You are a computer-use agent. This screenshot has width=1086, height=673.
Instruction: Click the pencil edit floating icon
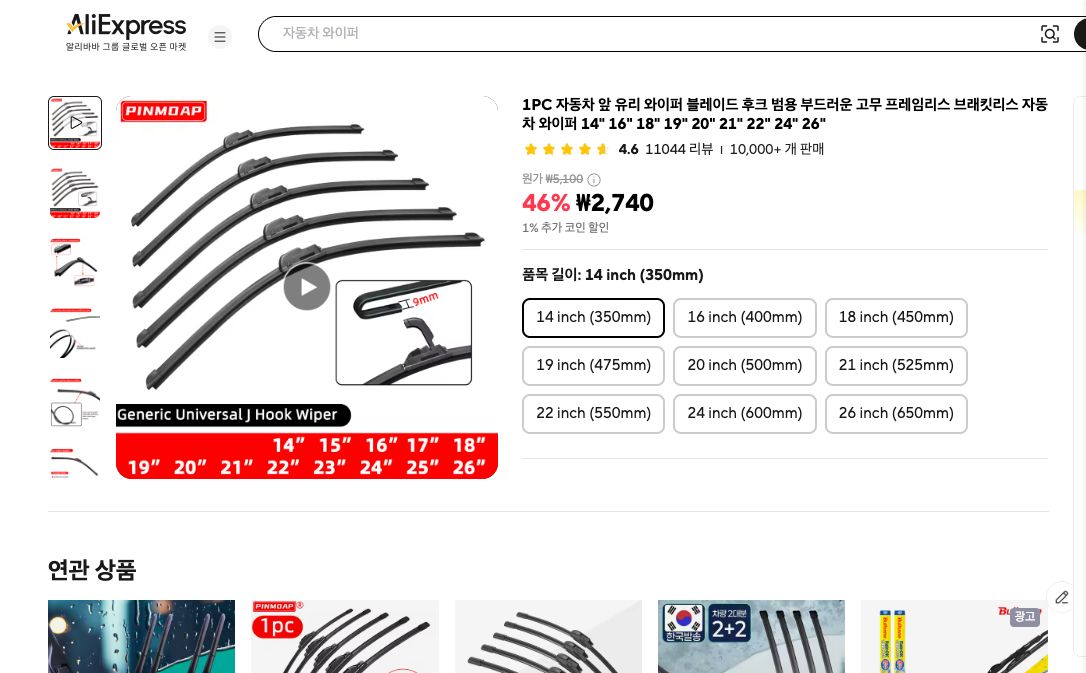(1062, 597)
